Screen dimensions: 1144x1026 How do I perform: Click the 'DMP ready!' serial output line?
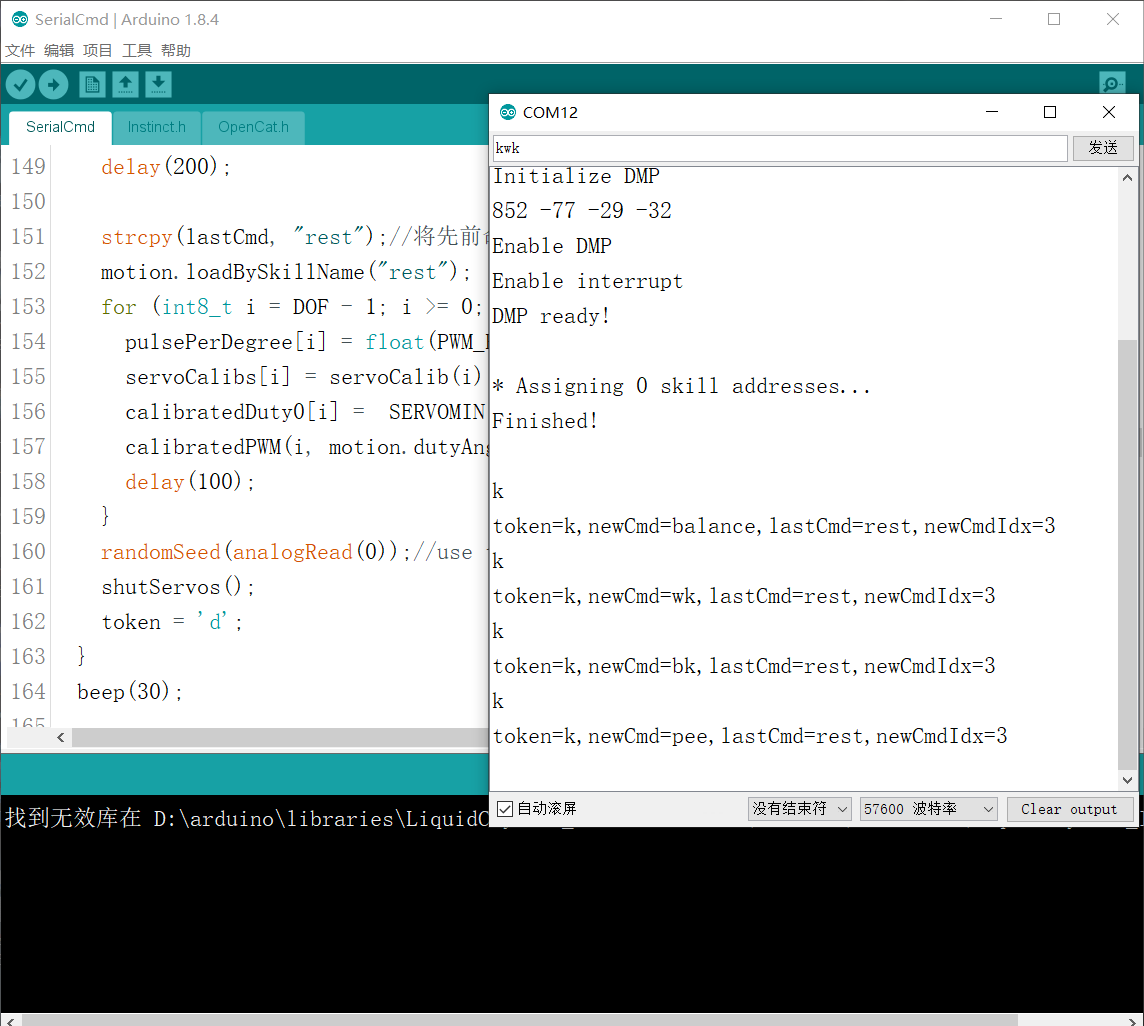[551, 316]
